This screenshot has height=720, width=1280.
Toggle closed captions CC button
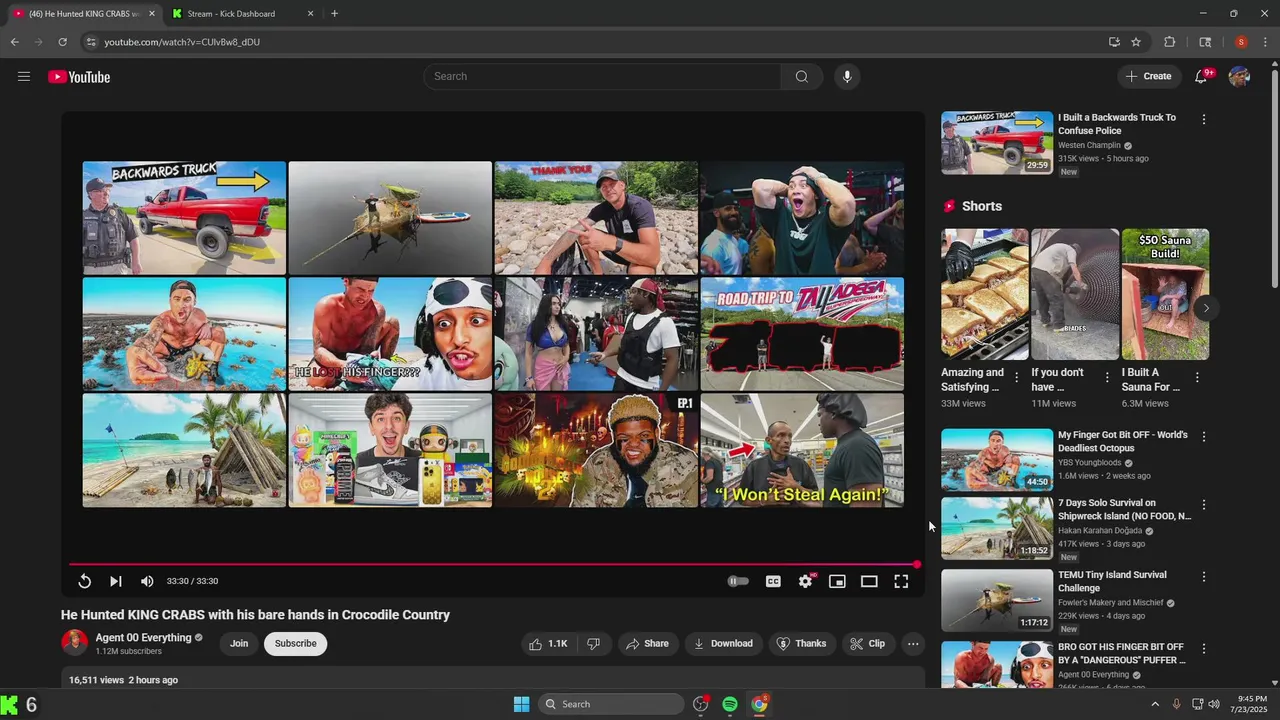pos(773,581)
